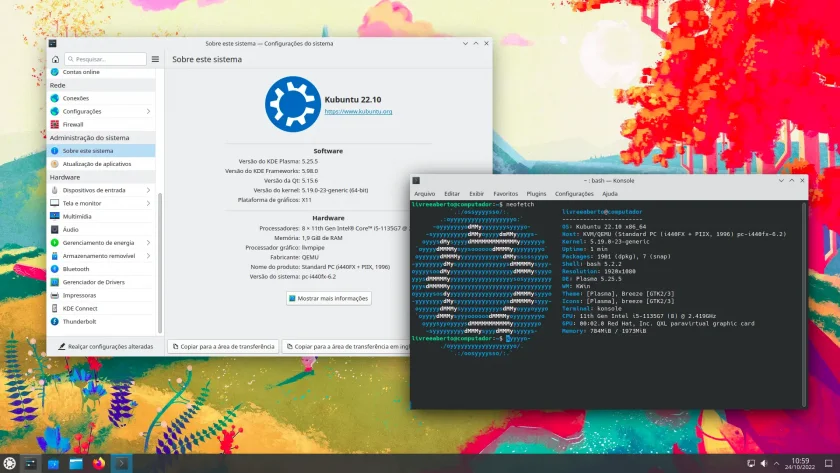Image resolution: width=840 pixels, height=473 pixels.
Task: Open the application launcher on the taskbar
Action: tap(9, 463)
